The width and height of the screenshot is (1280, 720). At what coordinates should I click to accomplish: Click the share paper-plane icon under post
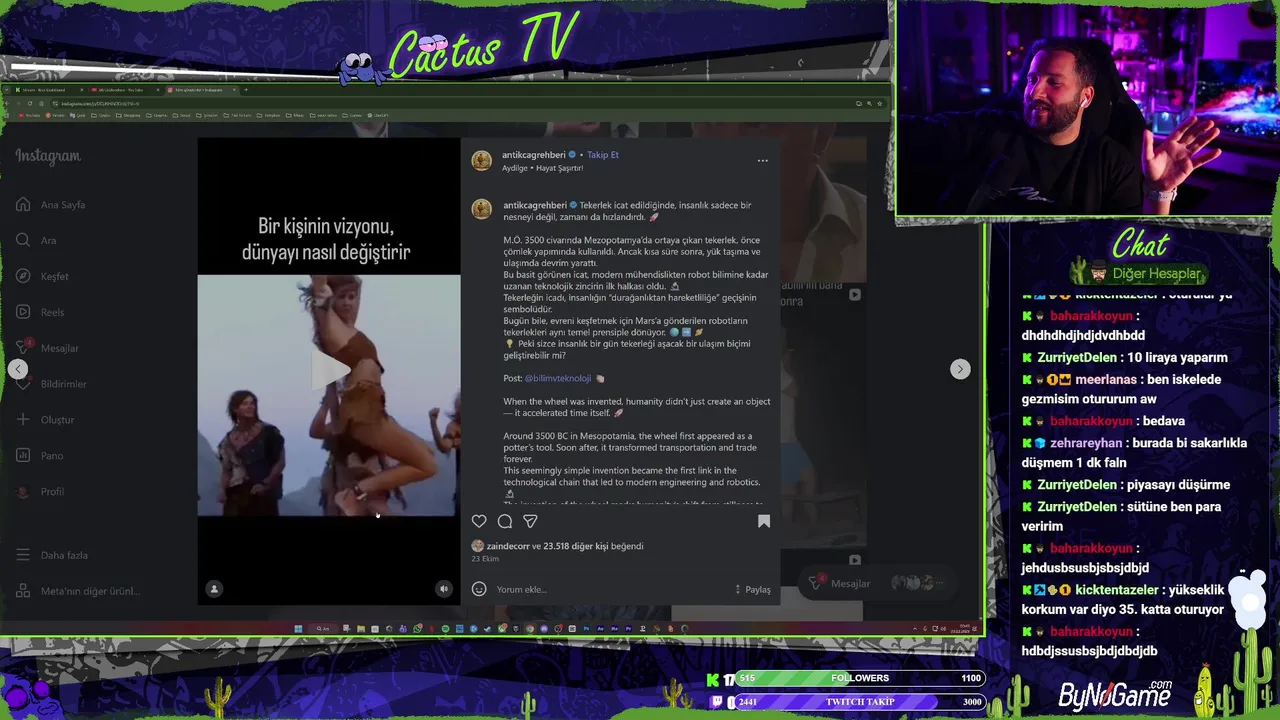530,521
